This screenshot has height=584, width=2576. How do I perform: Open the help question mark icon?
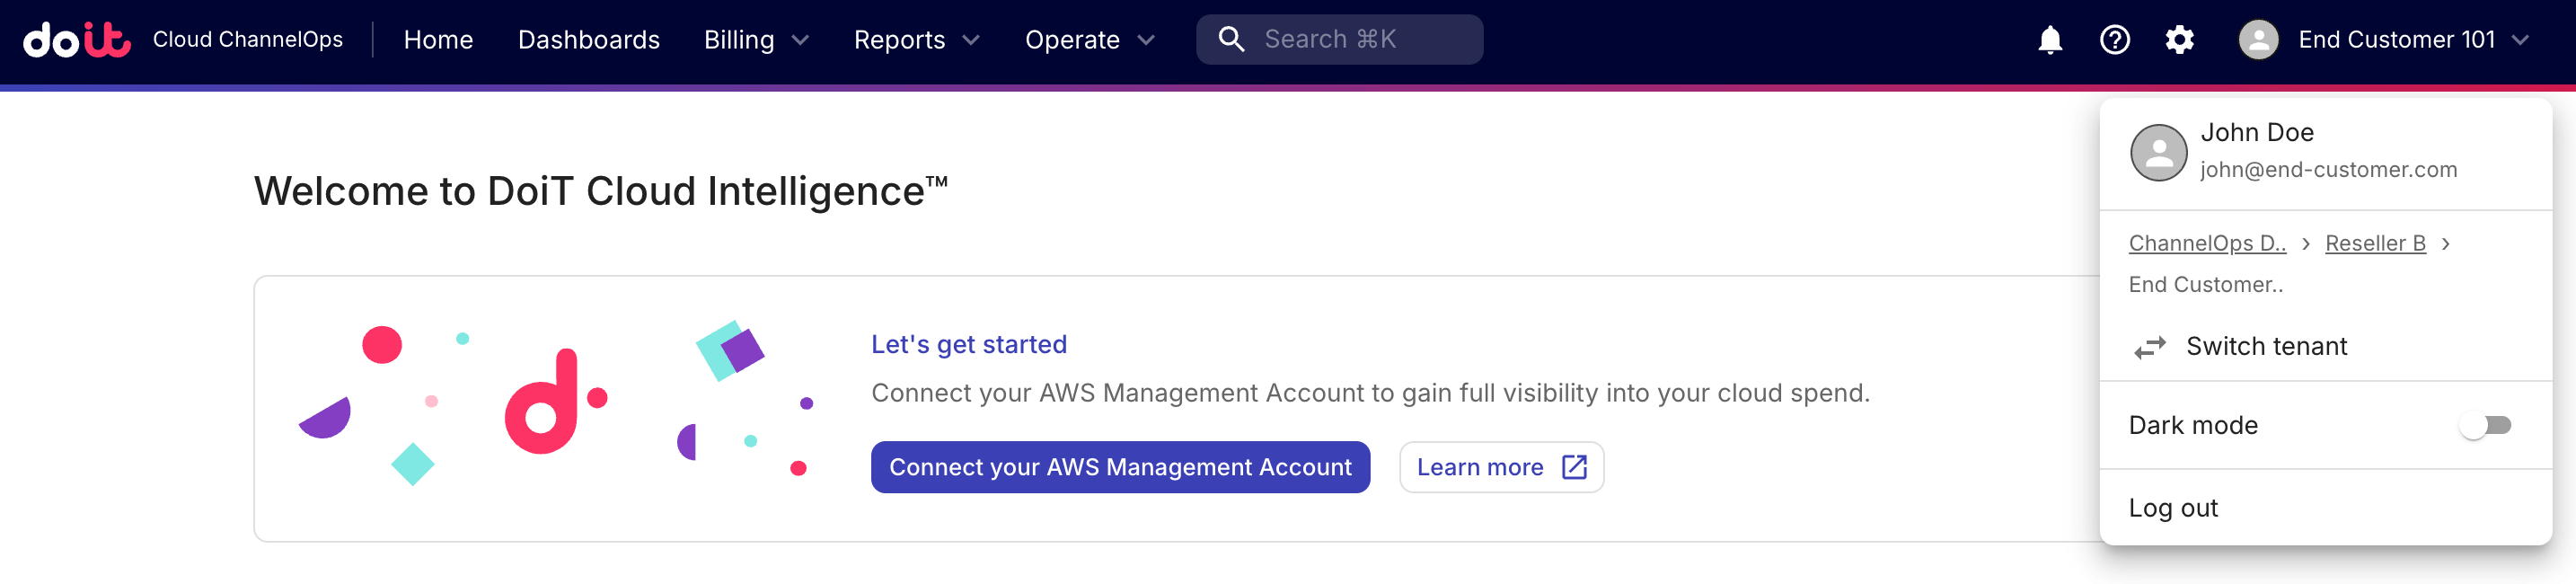click(x=2114, y=40)
